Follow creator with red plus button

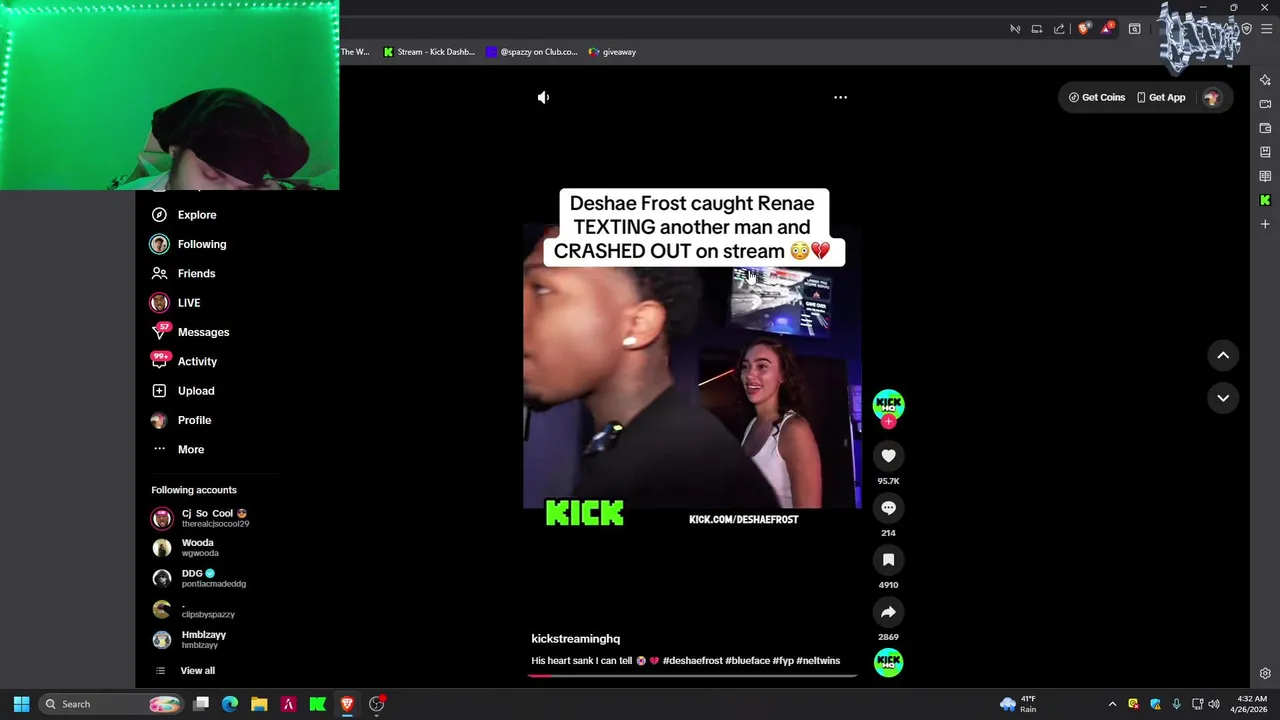point(888,422)
